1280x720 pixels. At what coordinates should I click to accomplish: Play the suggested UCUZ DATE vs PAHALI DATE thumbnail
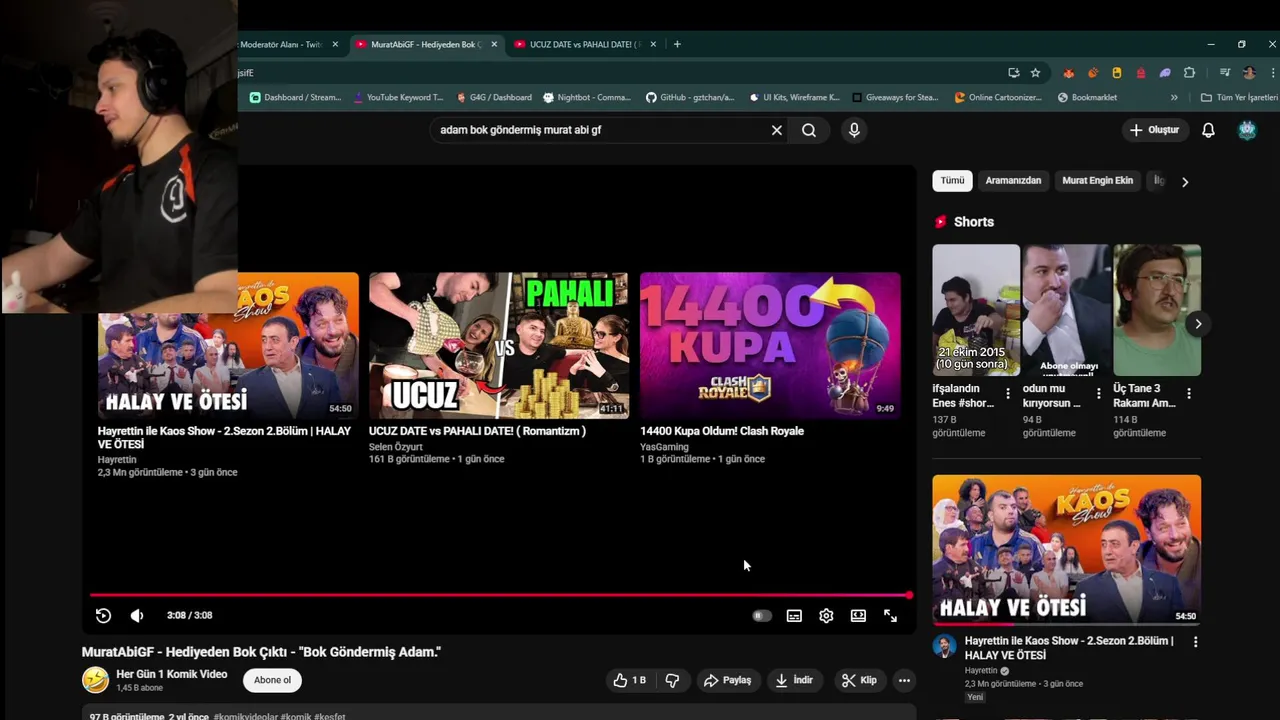[499, 345]
